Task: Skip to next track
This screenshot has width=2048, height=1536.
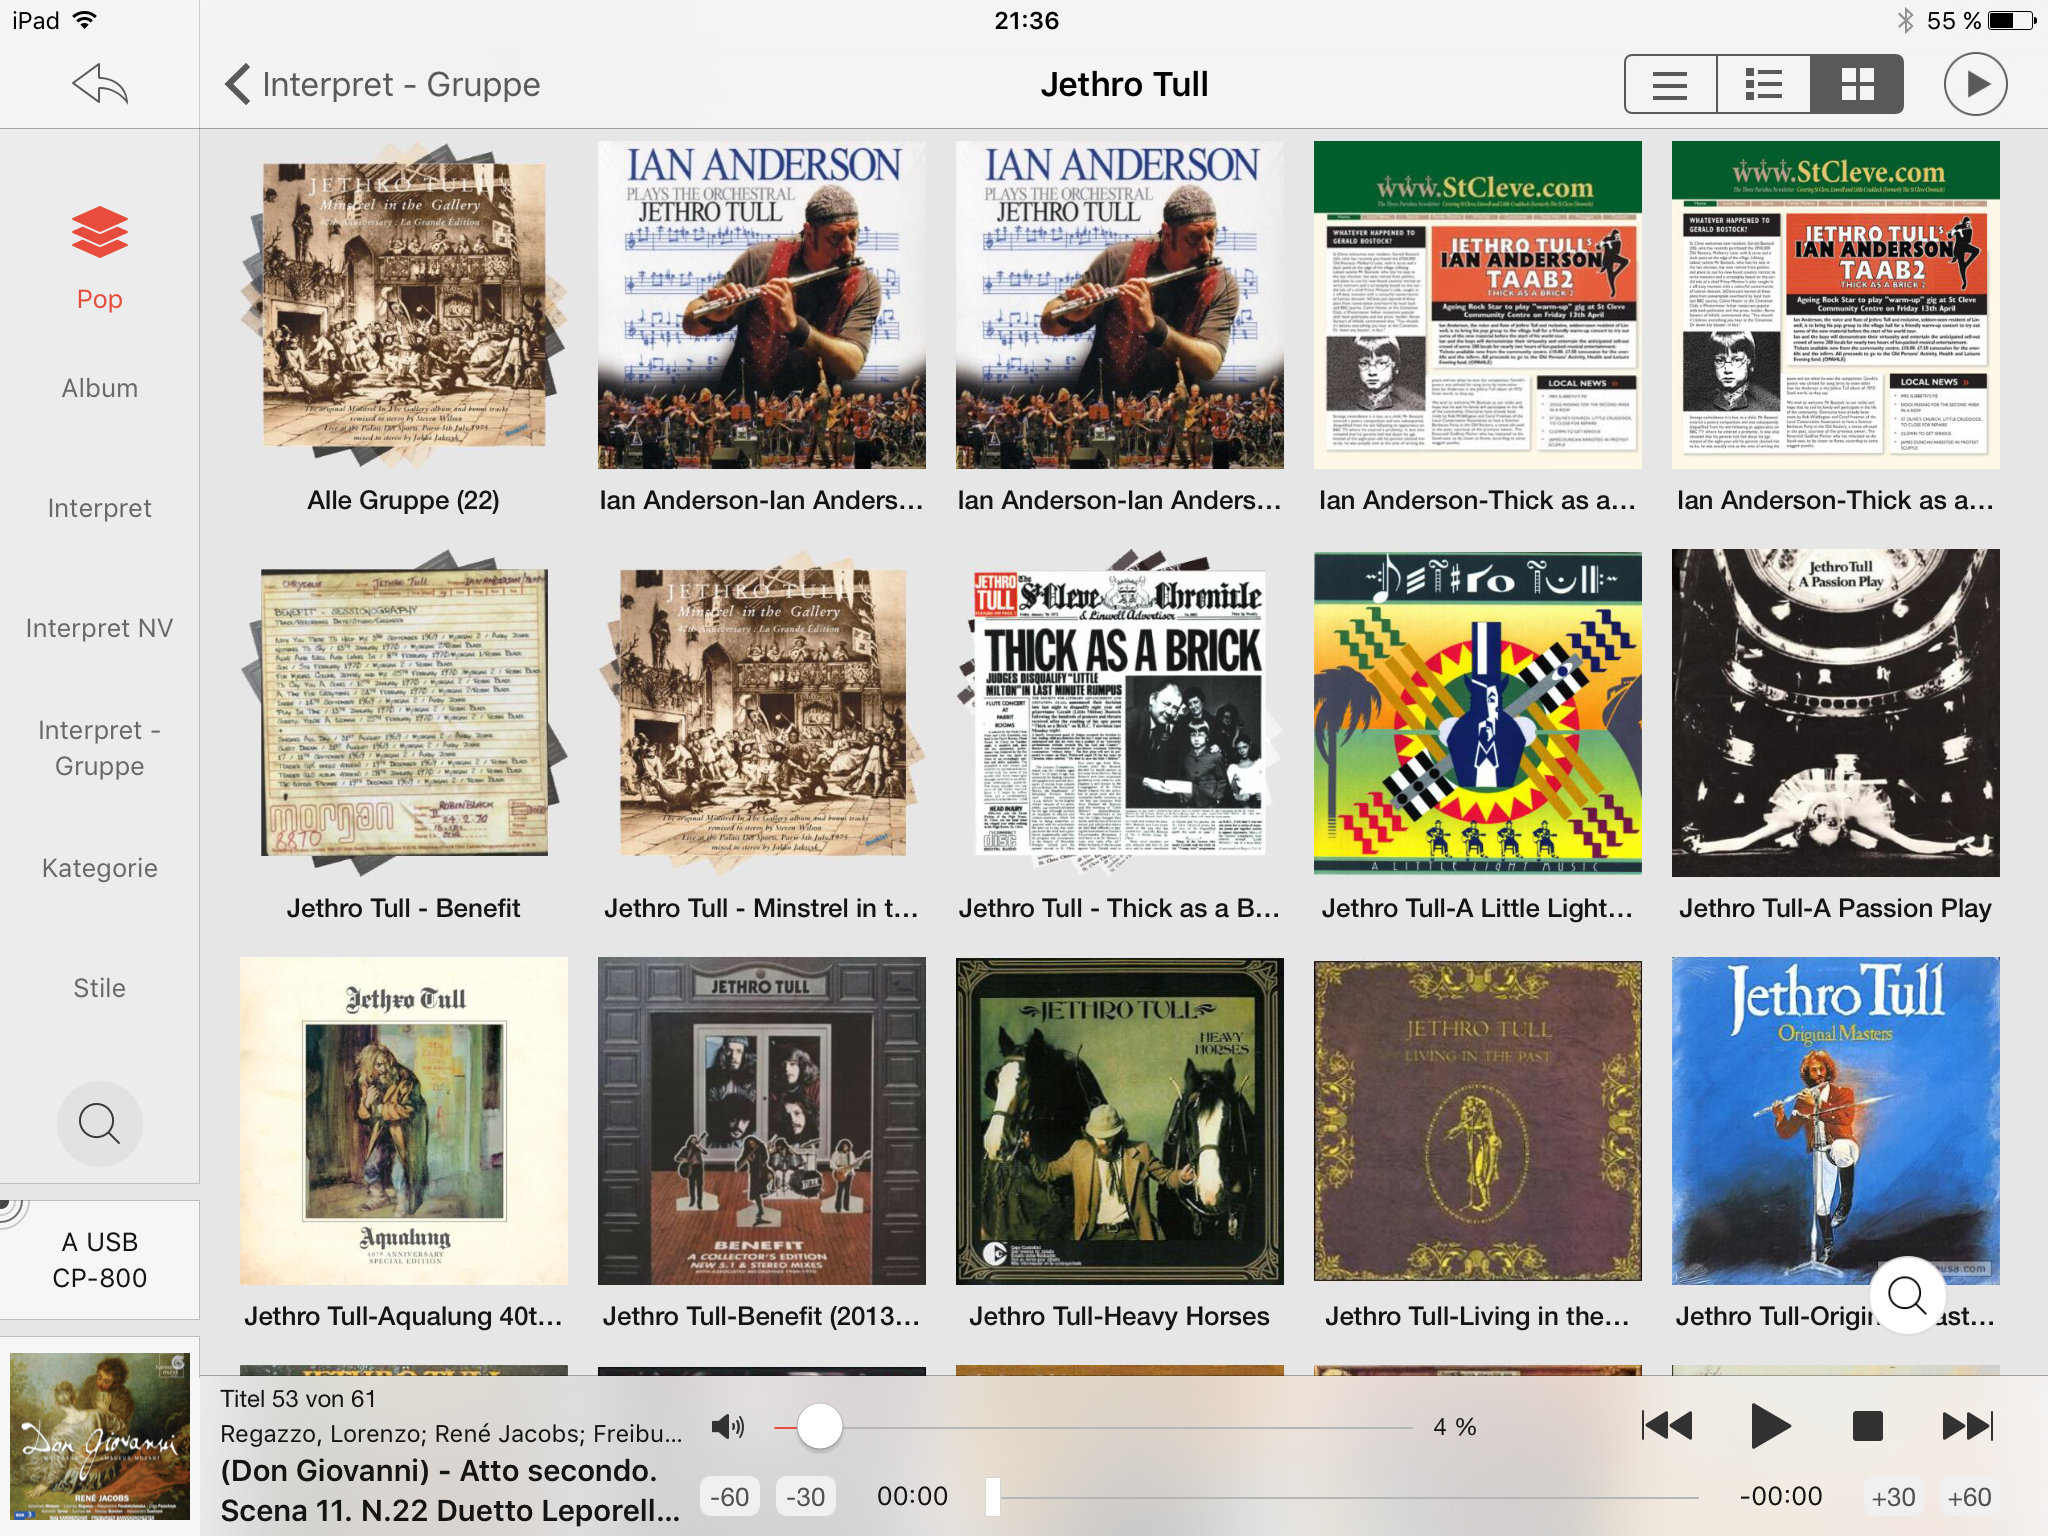Action: 1967,1426
